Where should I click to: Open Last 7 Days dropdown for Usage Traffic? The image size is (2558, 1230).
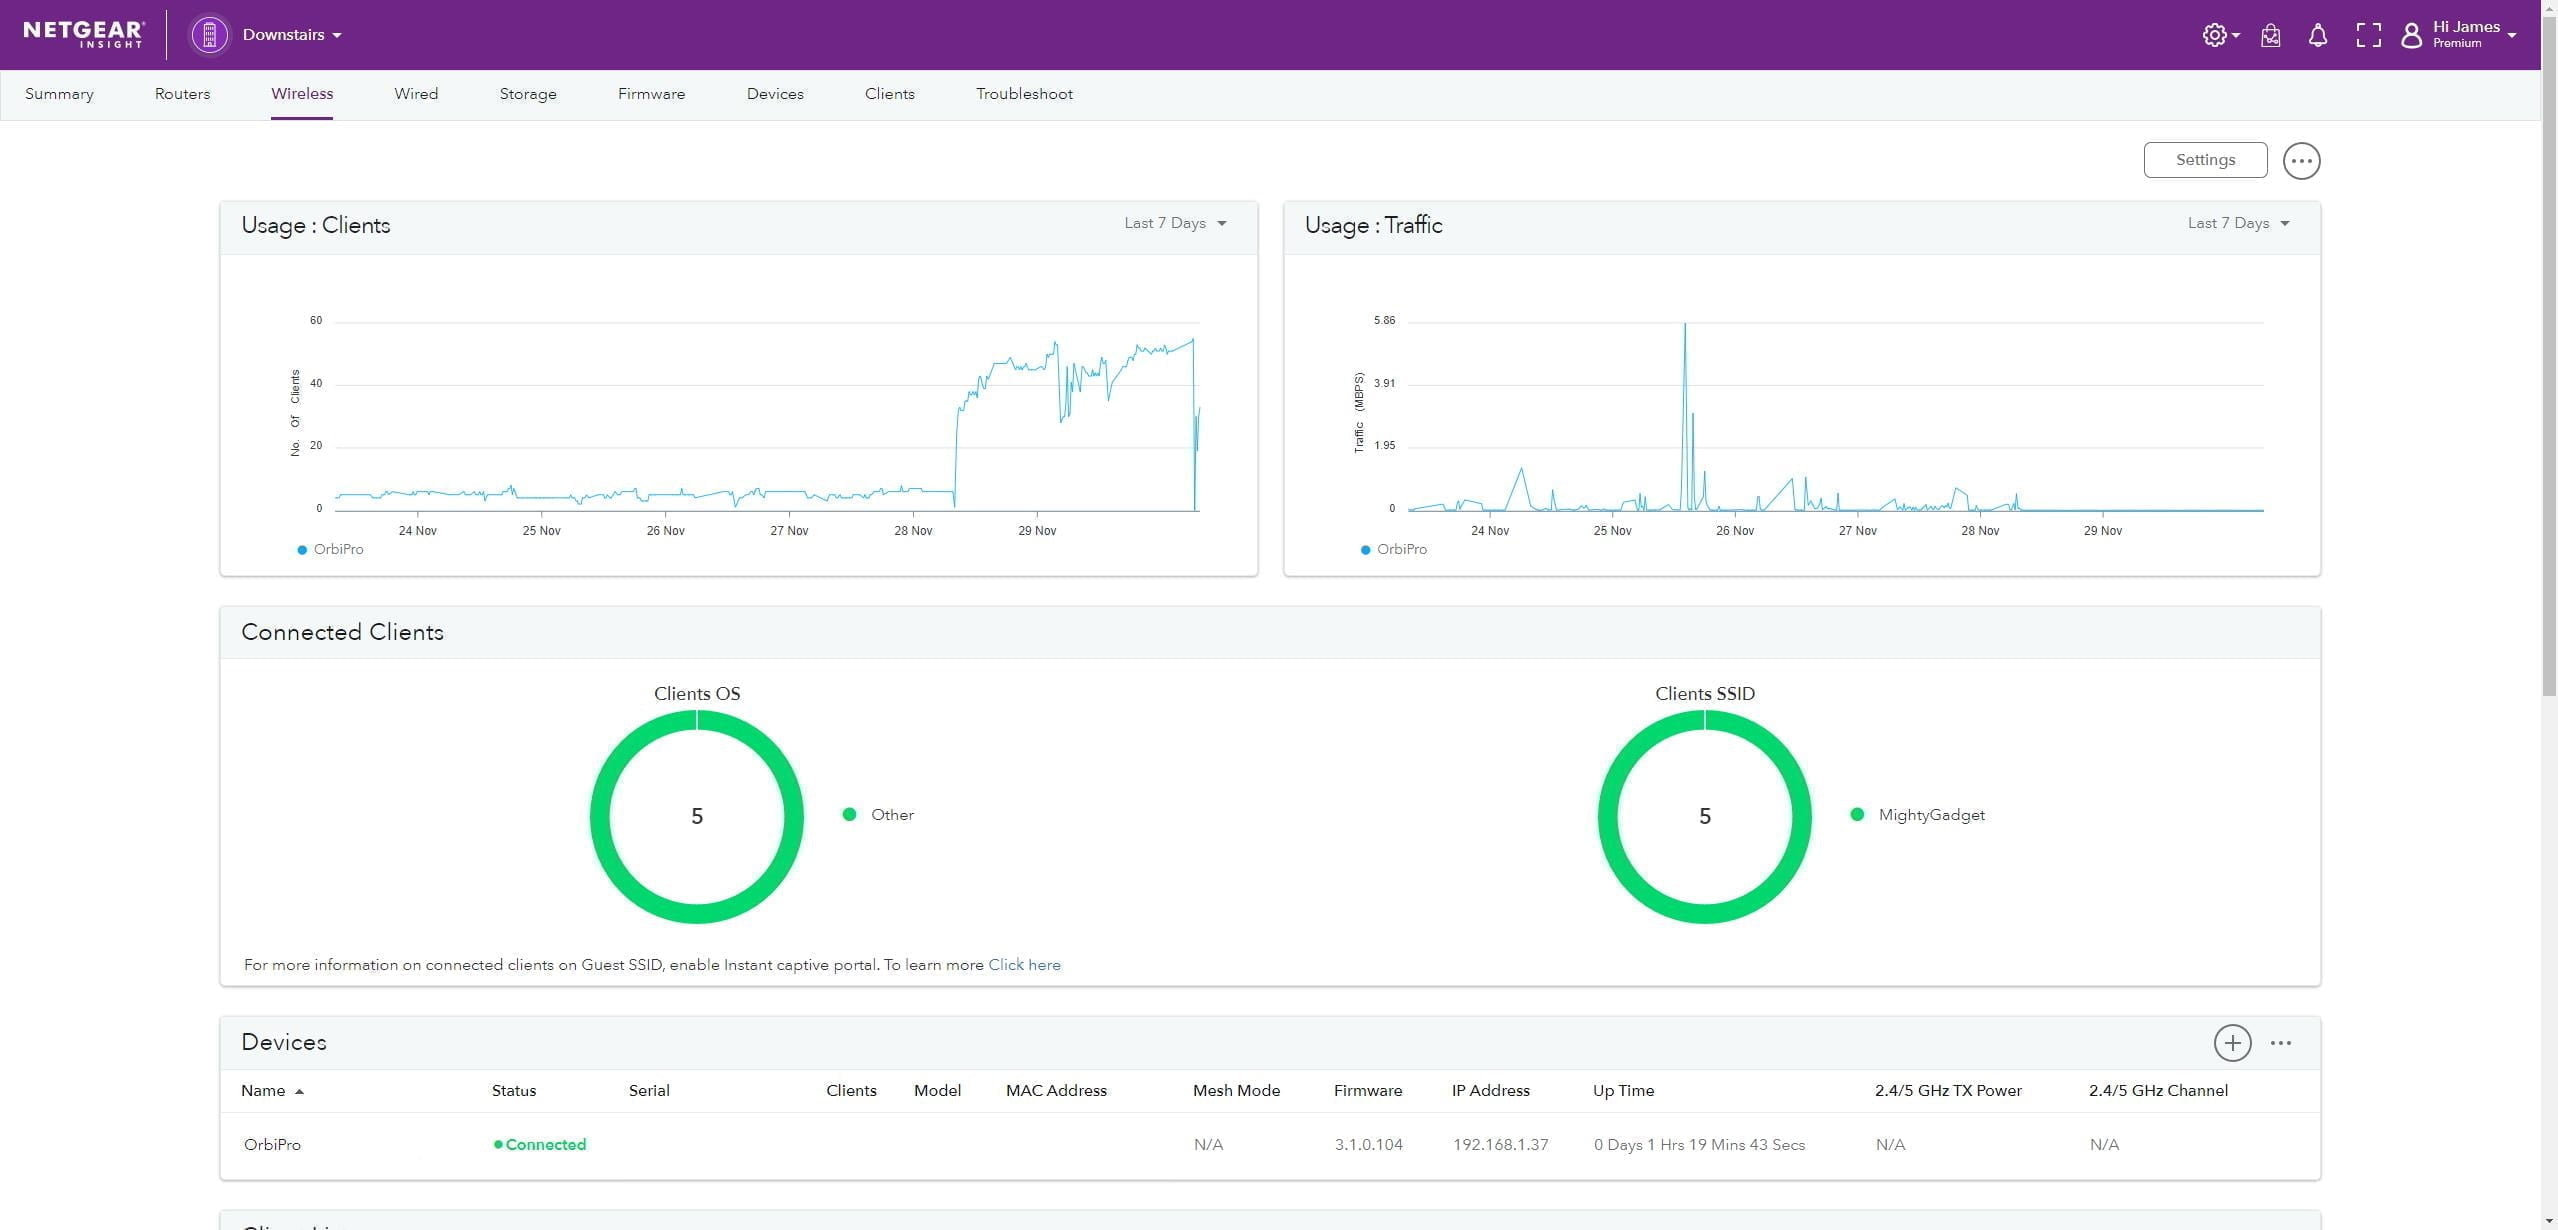click(x=2238, y=223)
